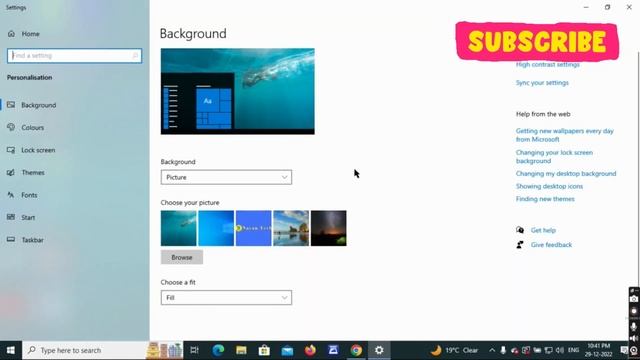Open the Mail app from the taskbar
Screen dimensions: 640x360
click(x=287, y=350)
